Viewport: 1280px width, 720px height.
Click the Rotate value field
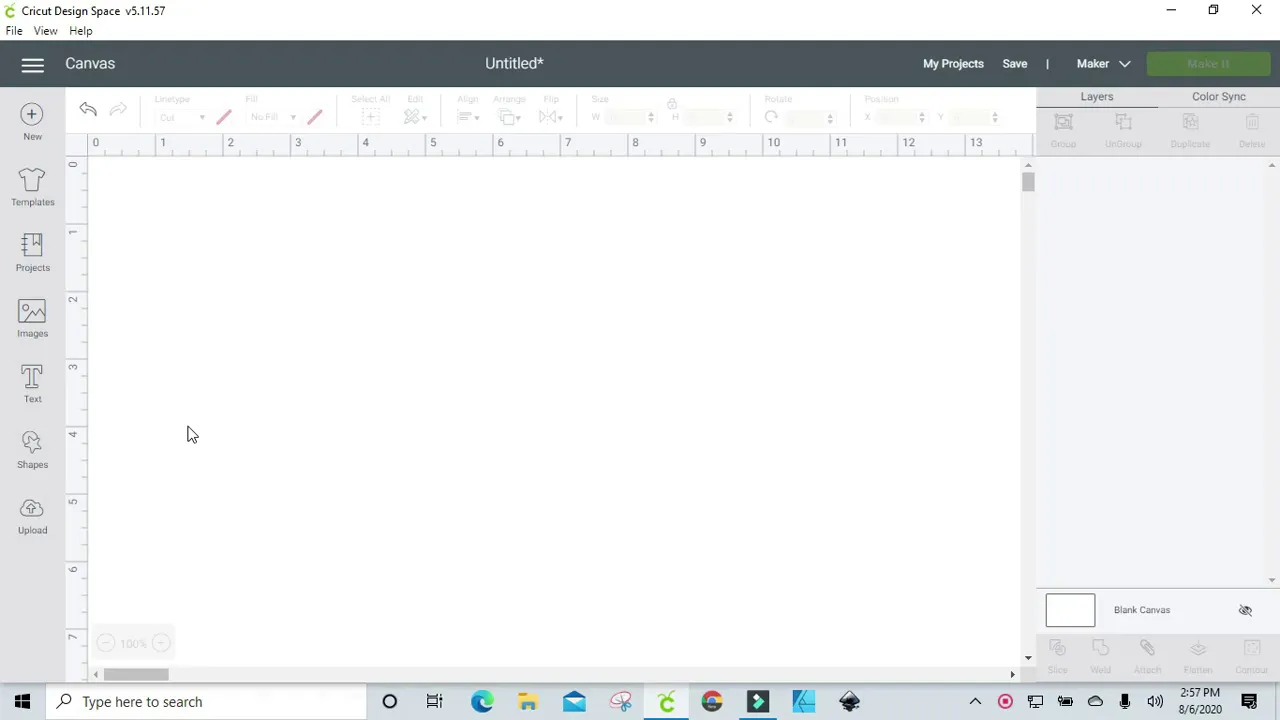[x=809, y=117]
